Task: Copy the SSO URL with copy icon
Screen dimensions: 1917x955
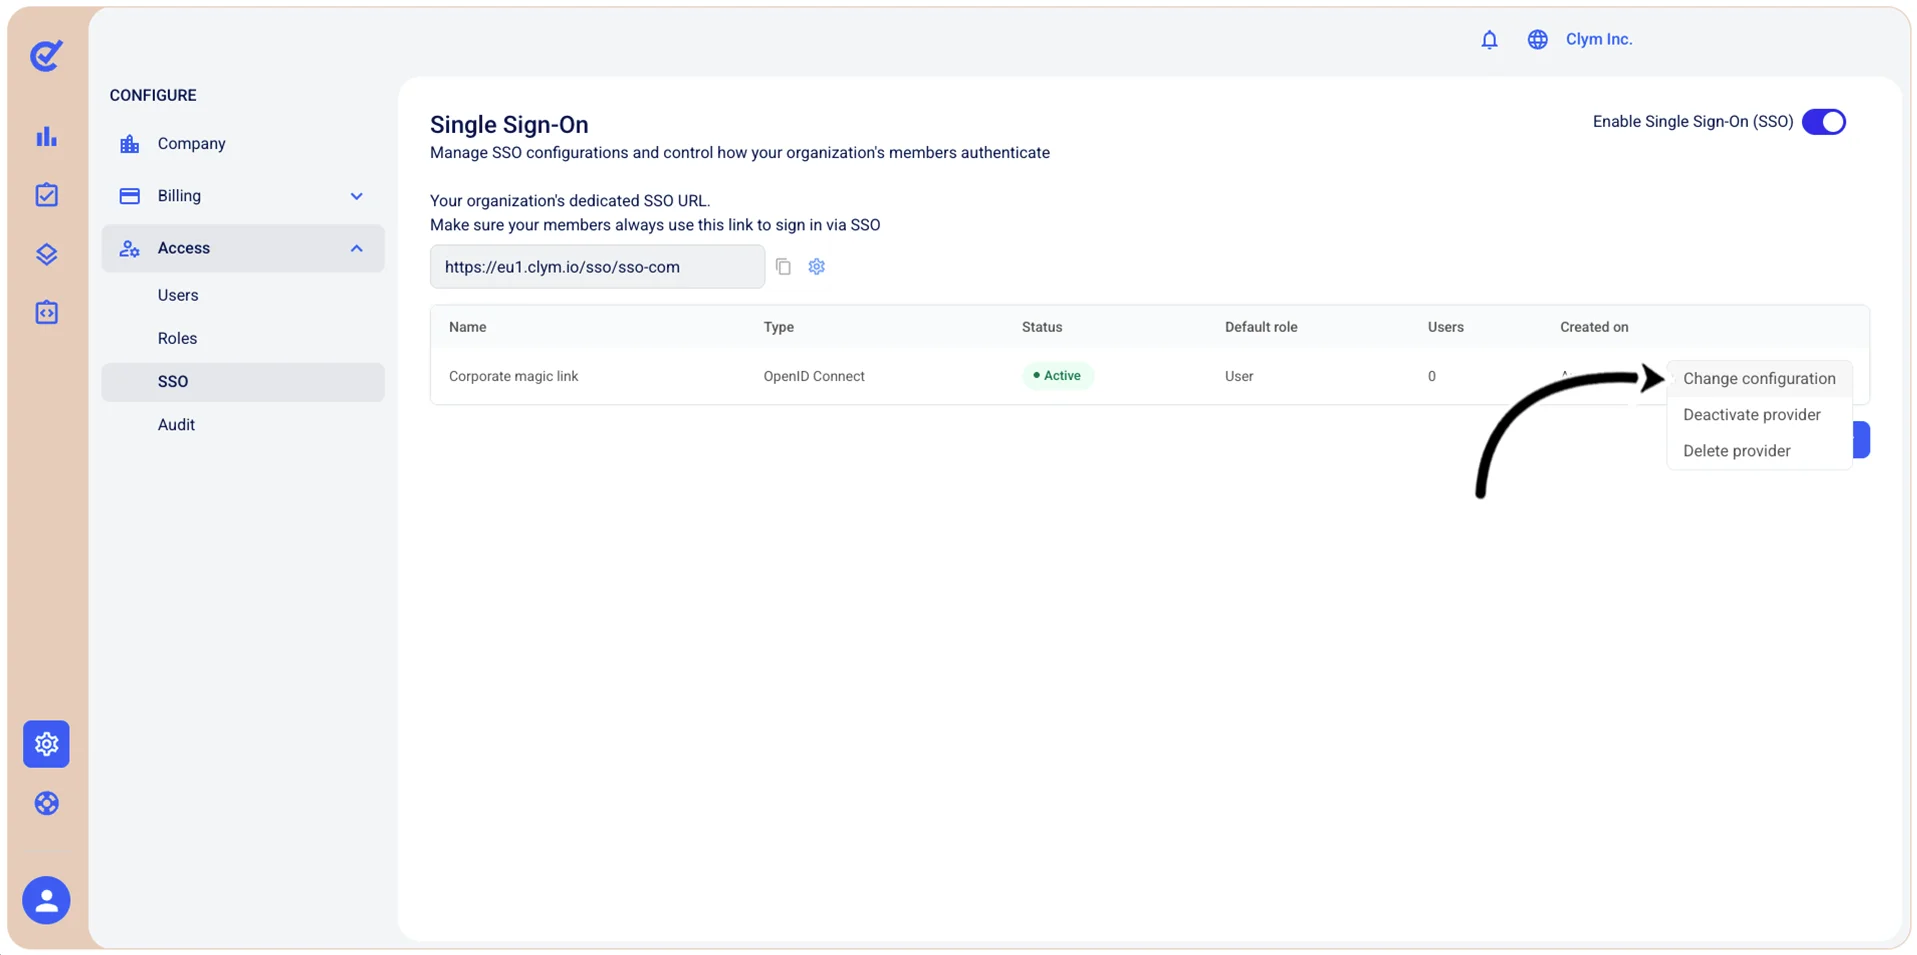Action: (x=783, y=267)
